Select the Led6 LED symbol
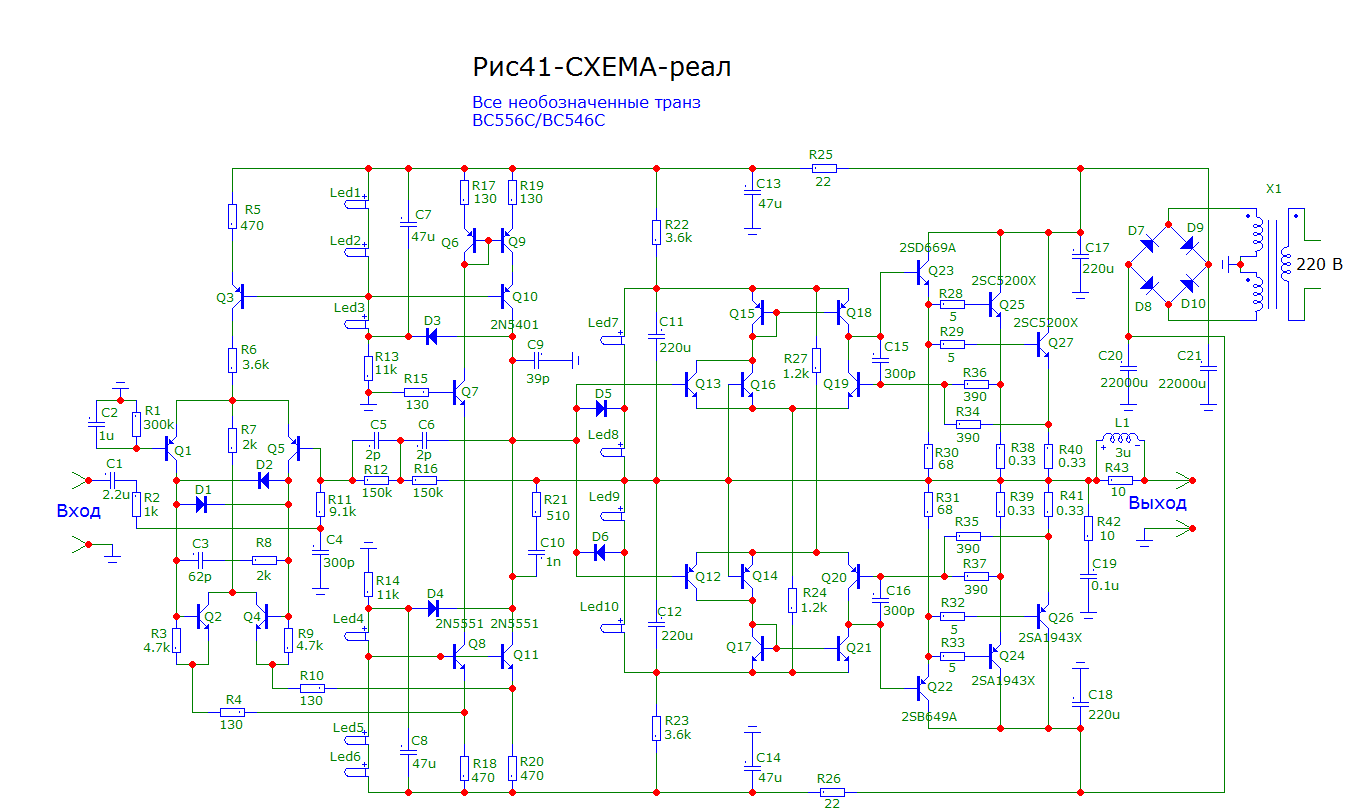The height and width of the screenshot is (811, 1346). (357, 771)
